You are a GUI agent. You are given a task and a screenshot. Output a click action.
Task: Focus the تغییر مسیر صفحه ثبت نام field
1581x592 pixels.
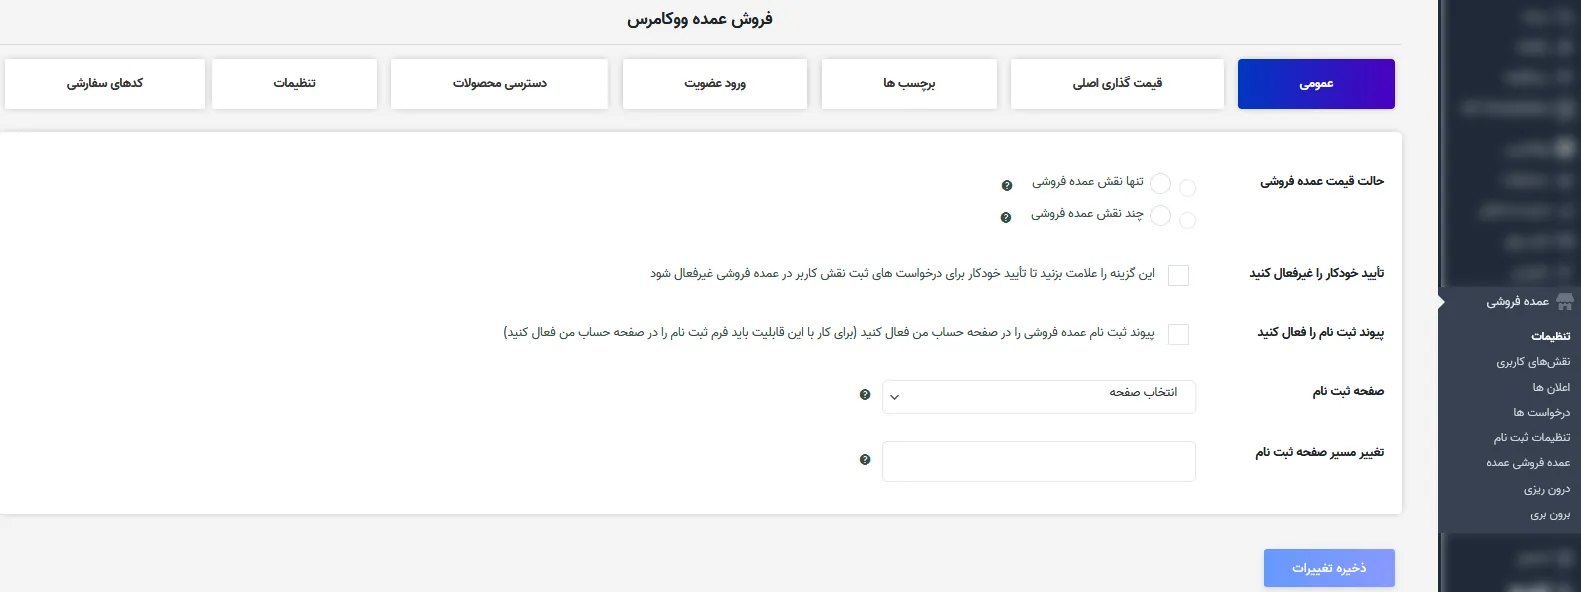click(x=1039, y=461)
